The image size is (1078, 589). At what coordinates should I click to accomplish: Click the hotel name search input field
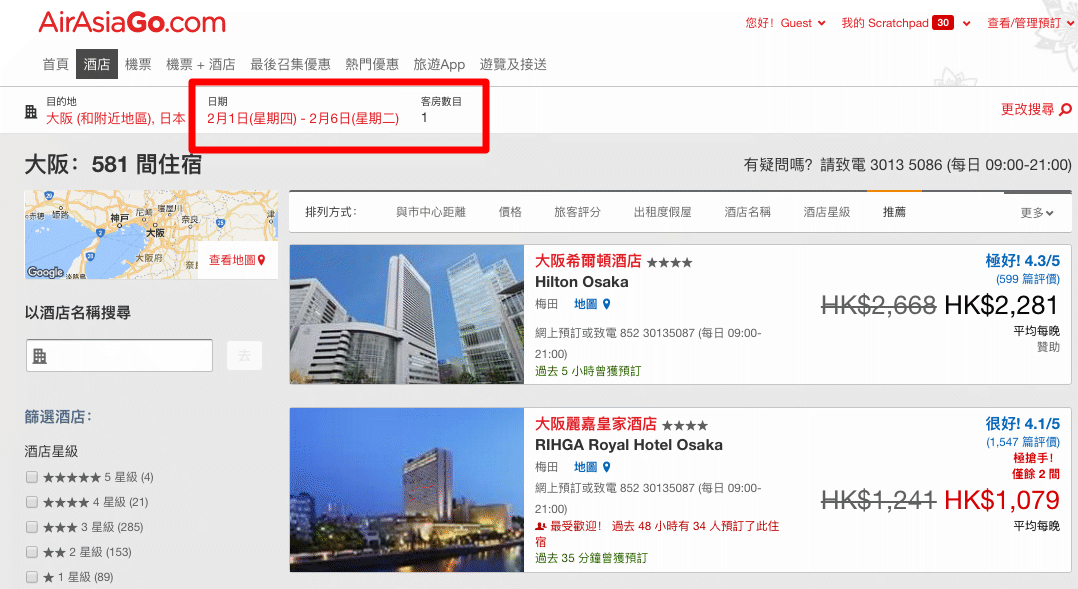pyautogui.click(x=120, y=355)
